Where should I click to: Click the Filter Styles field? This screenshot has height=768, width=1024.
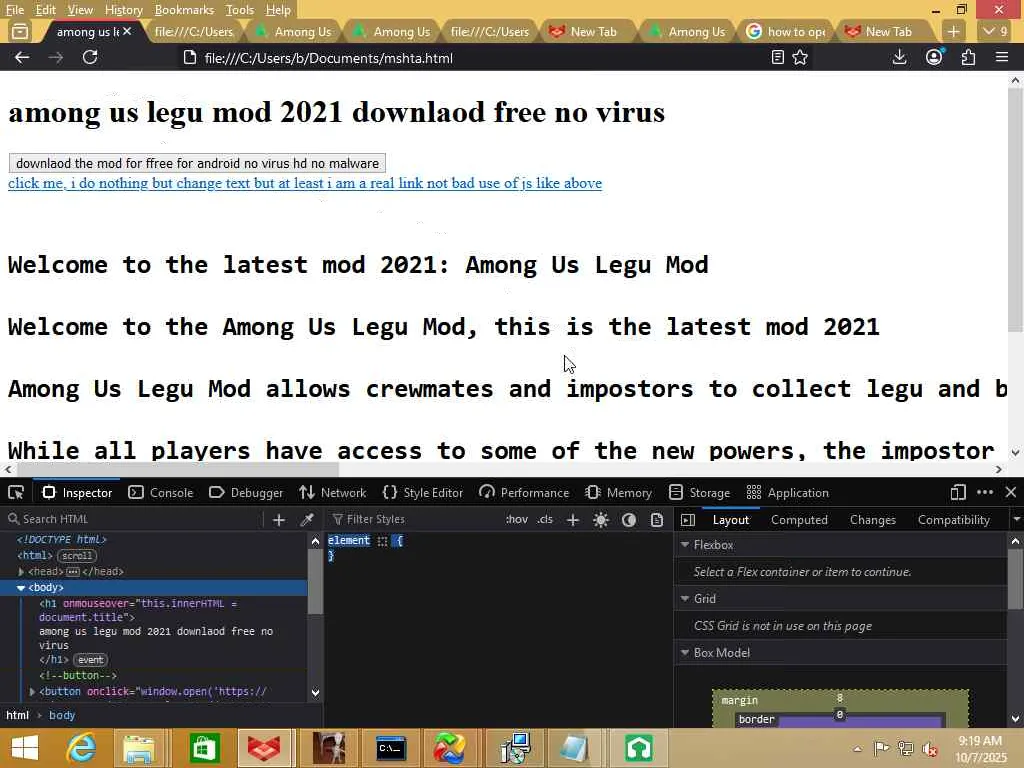click(415, 519)
